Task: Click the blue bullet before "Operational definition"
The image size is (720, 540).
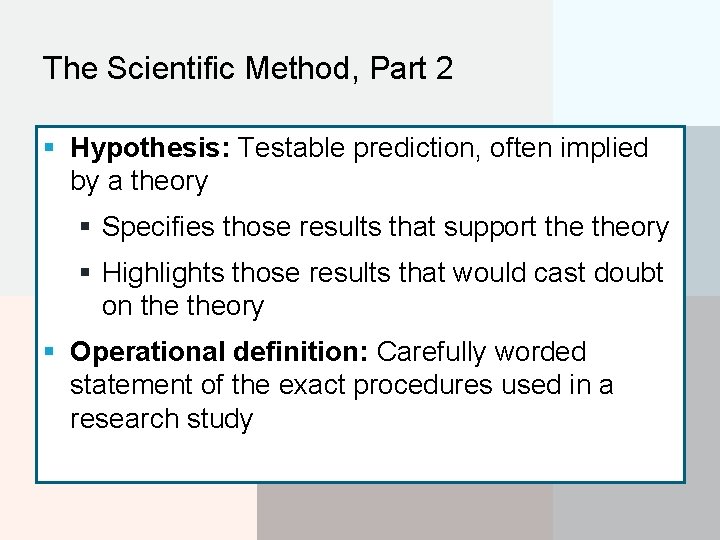Action: click(50, 352)
